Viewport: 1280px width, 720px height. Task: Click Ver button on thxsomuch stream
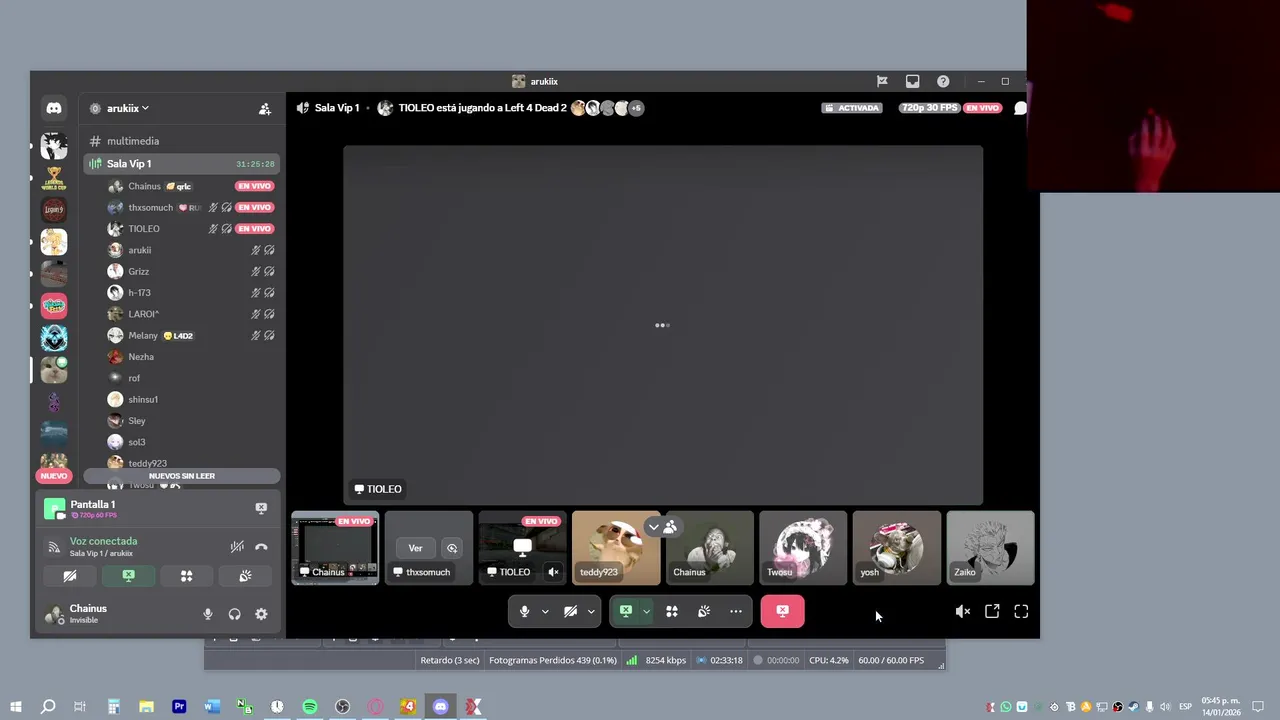(x=415, y=548)
